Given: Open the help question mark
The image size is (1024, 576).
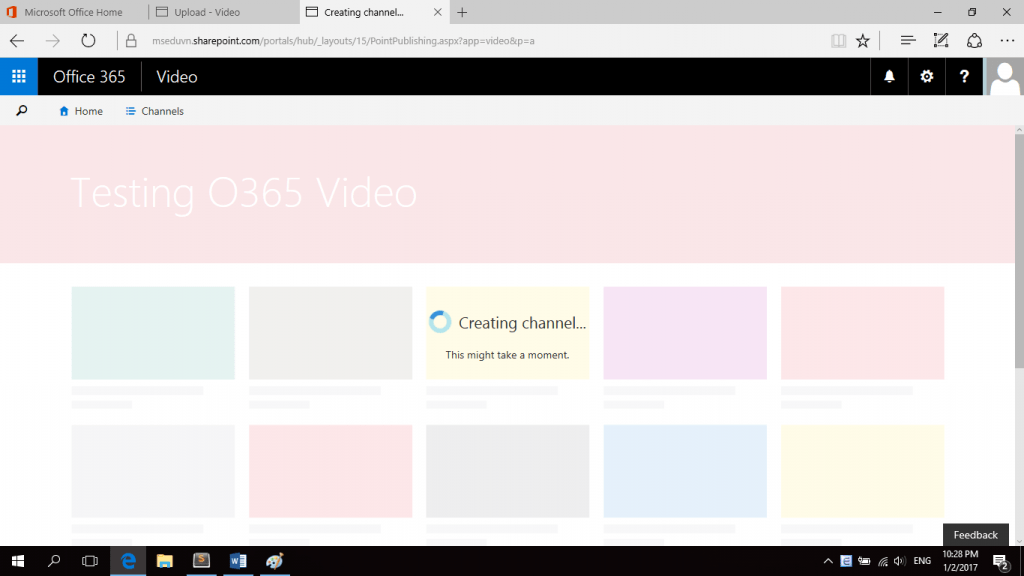Looking at the screenshot, I should coord(964,76).
